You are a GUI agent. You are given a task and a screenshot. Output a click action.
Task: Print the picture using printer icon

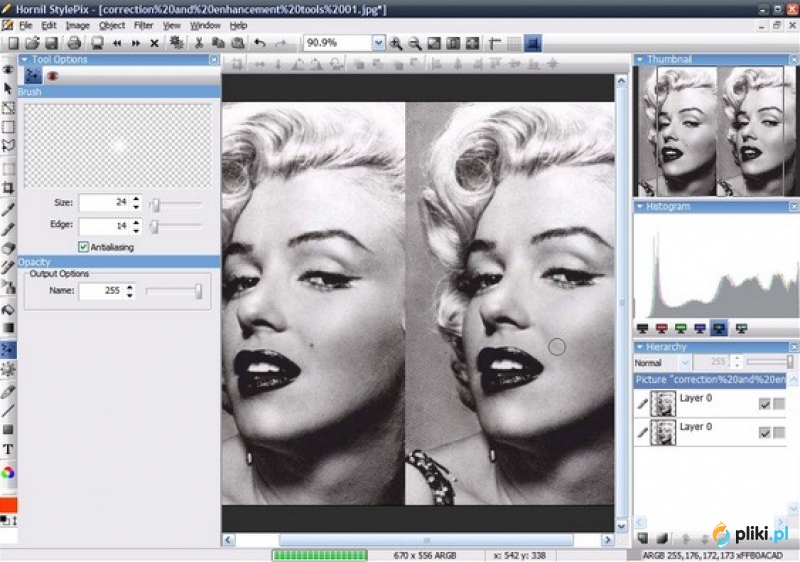(x=74, y=43)
